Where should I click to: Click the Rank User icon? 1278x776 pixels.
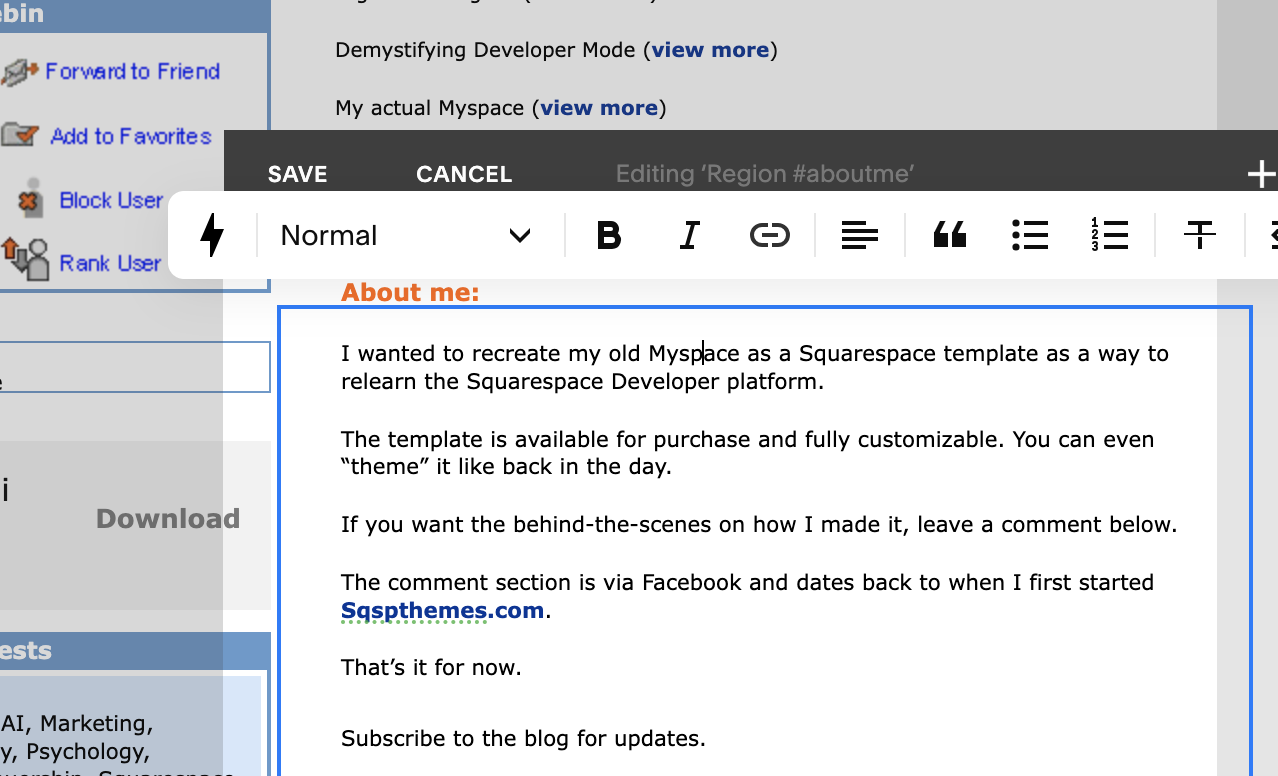coord(25,259)
